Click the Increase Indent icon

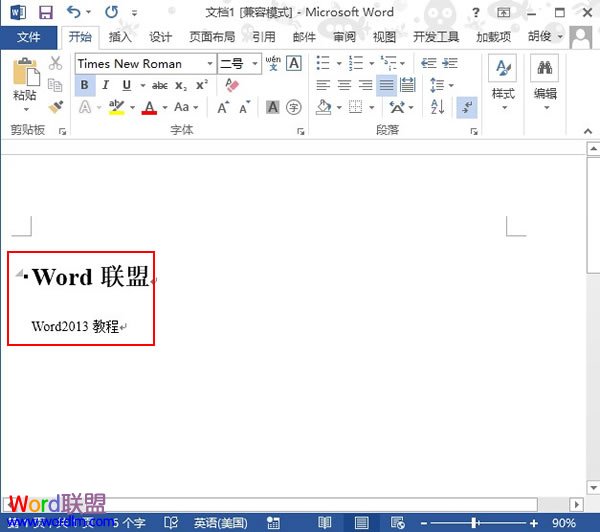450,63
